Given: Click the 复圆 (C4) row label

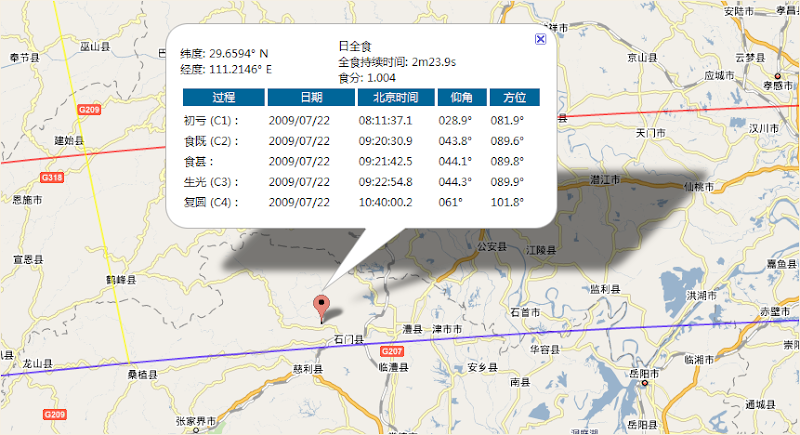Looking at the screenshot, I should pyautogui.click(x=211, y=202).
